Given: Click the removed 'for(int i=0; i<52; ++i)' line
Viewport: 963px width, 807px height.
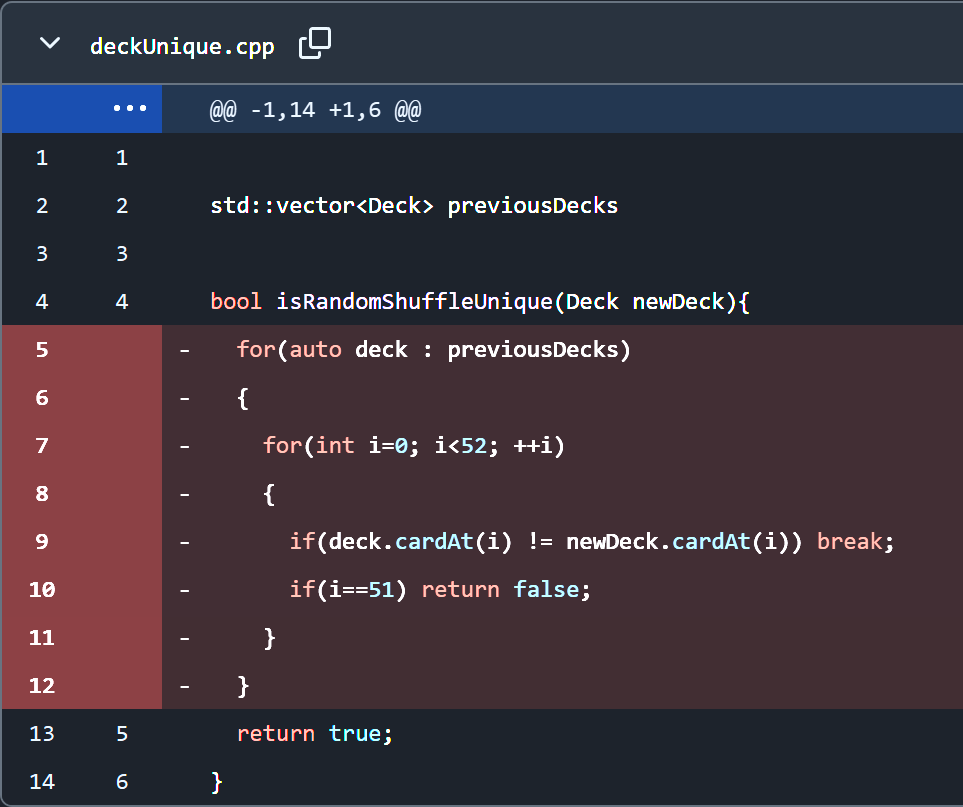Looking at the screenshot, I should (x=414, y=446).
